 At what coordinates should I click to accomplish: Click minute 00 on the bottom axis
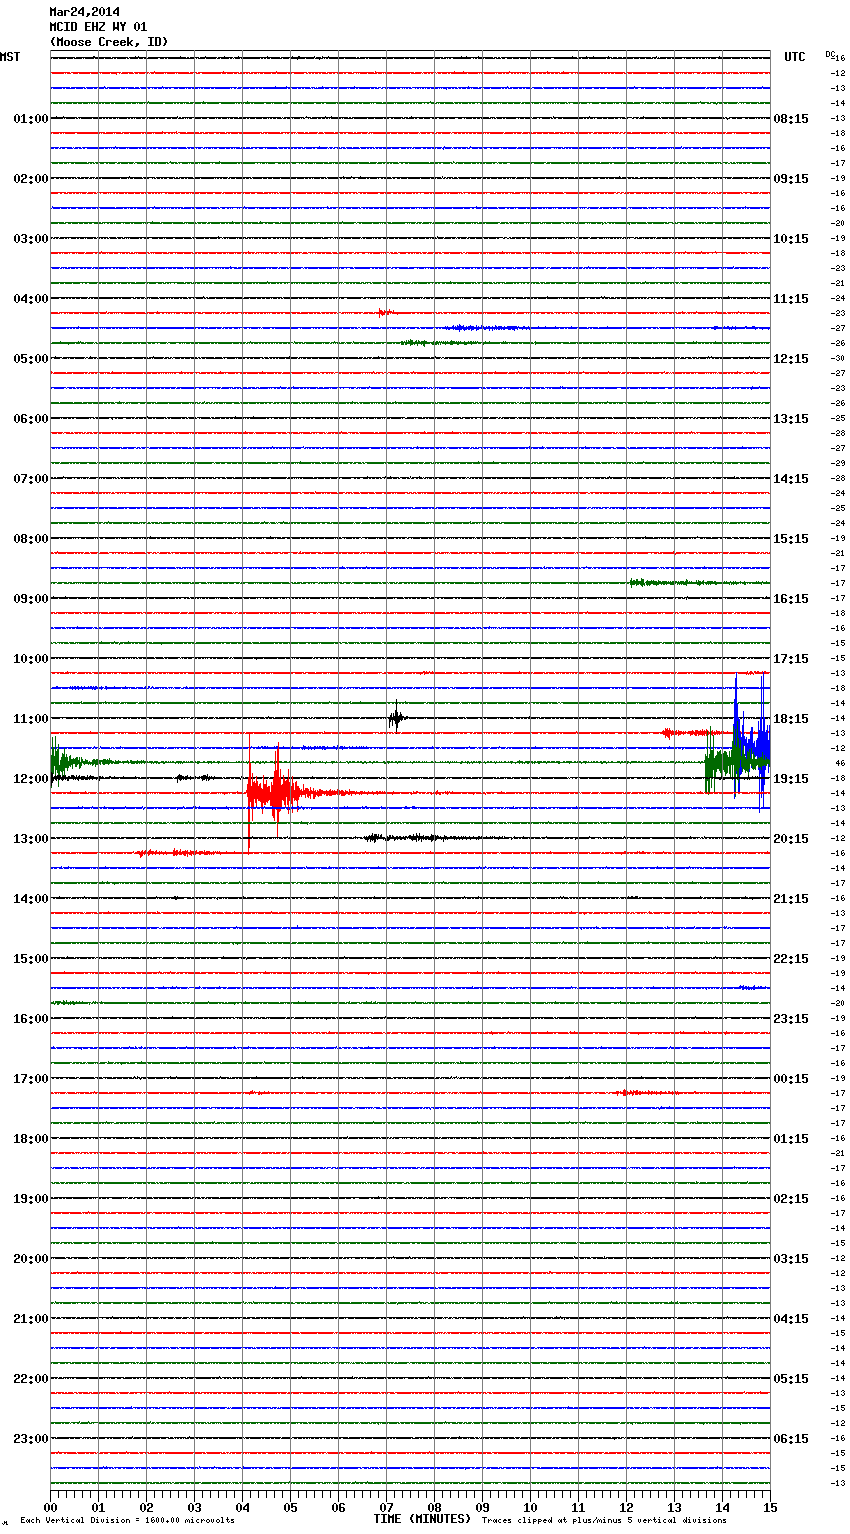[51, 1507]
